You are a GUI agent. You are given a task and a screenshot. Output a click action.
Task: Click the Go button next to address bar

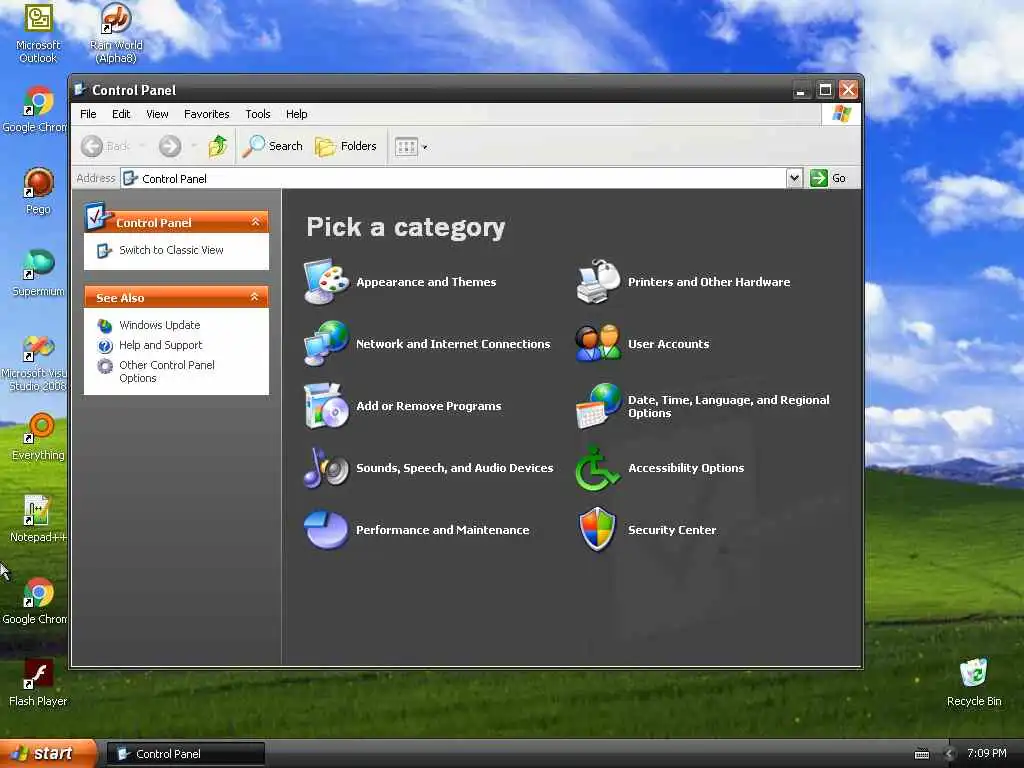[x=828, y=178]
